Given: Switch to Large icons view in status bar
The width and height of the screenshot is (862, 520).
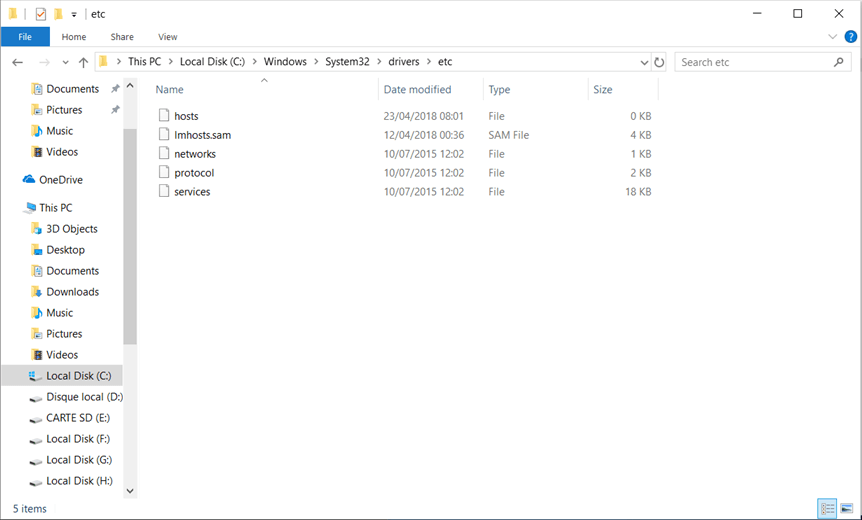Looking at the screenshot, I should pyautogui.click(x=848, y=508).
